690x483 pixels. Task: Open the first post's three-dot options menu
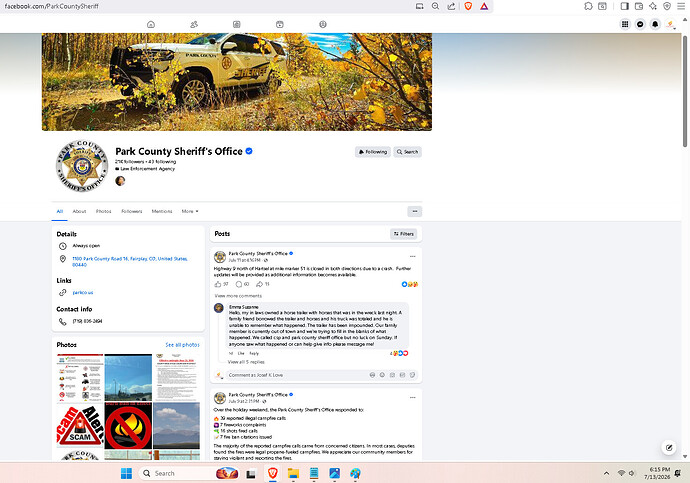click(412, 256)
